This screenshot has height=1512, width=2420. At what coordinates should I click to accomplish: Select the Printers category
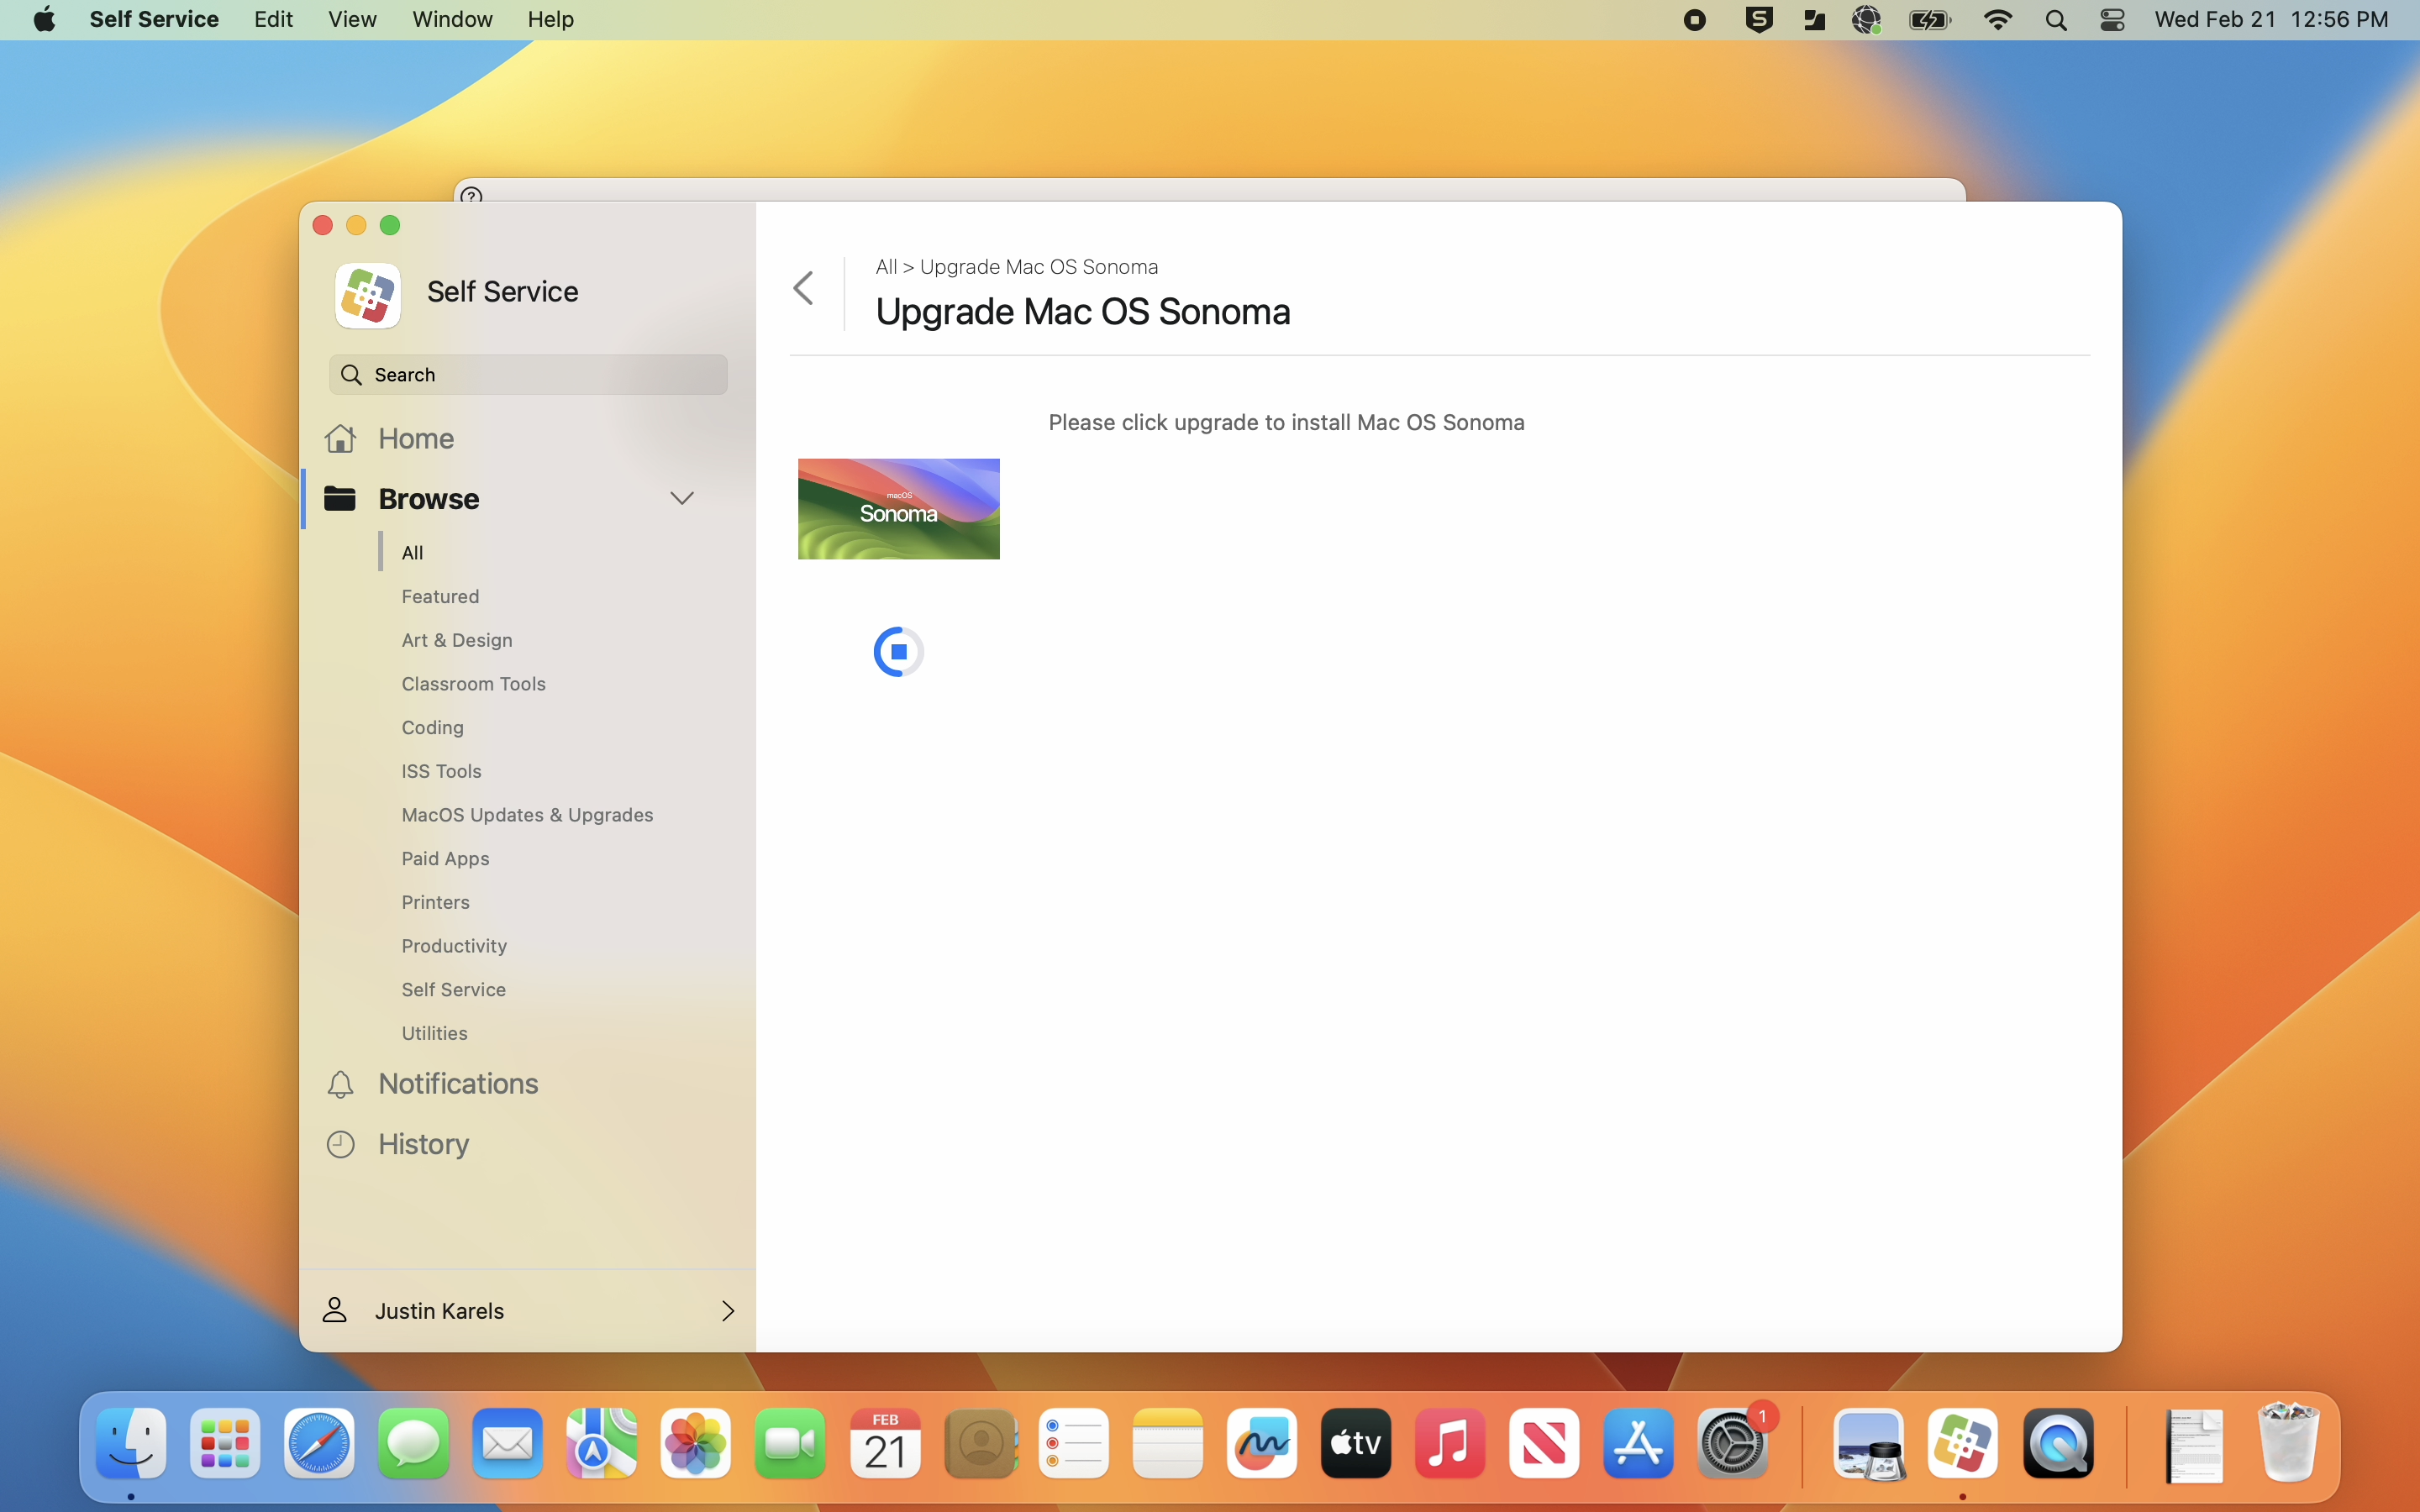click(435, 902)
